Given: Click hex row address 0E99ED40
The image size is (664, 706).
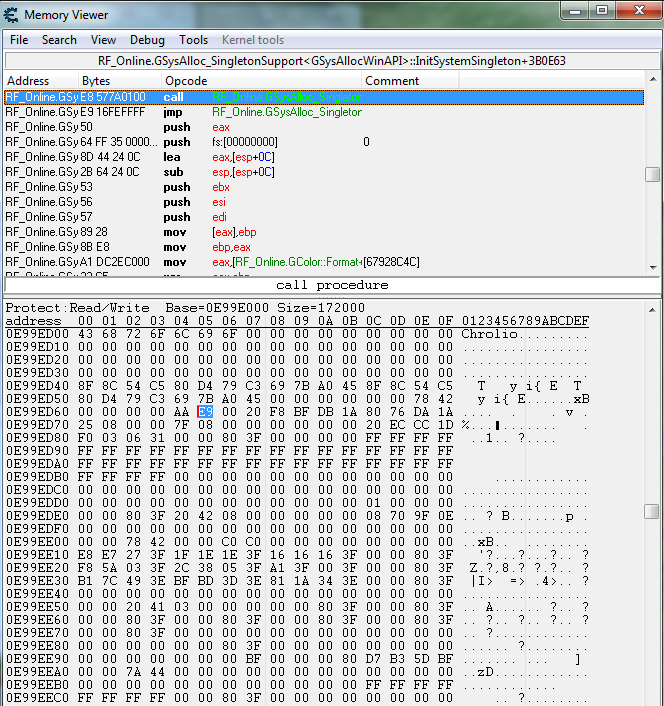Looking at the screenshot, I should click(37, 386).
